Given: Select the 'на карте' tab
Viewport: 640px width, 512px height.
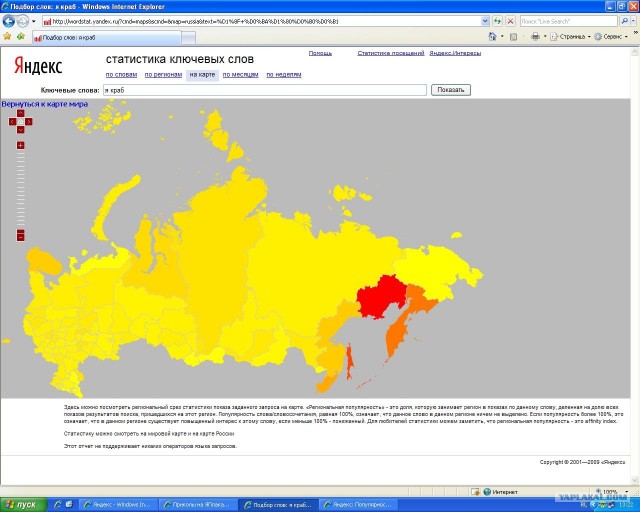Looking at the screenshot, I should point(202,75).
